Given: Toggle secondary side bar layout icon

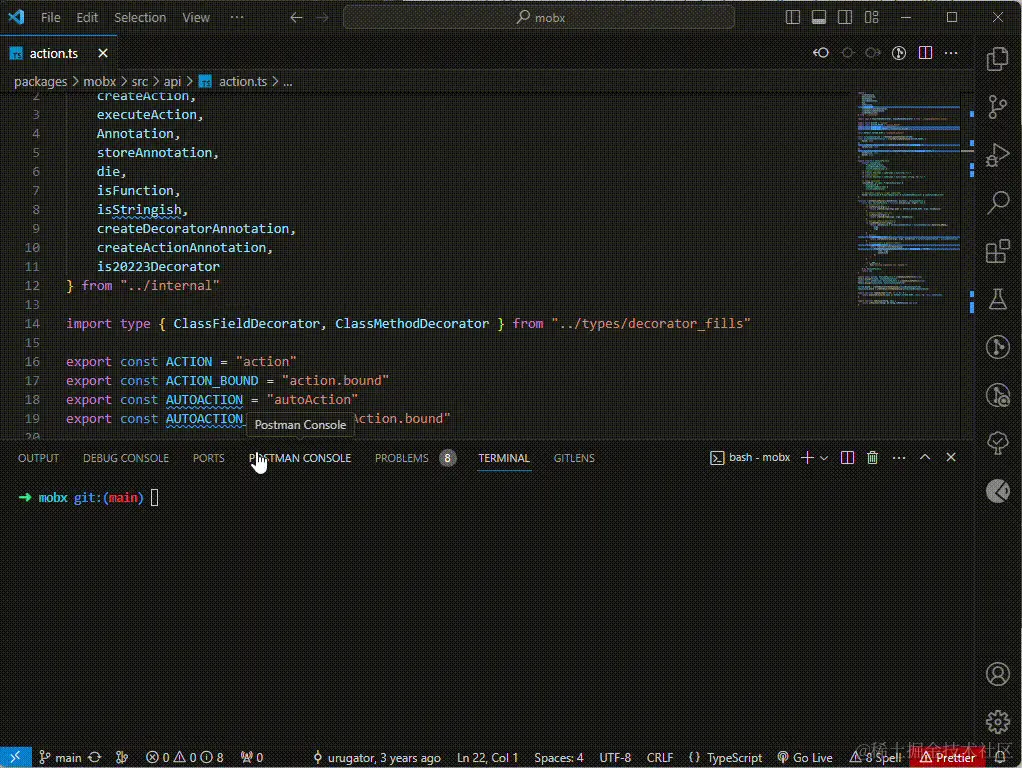Looking at the screenshot, I should 845,18.
